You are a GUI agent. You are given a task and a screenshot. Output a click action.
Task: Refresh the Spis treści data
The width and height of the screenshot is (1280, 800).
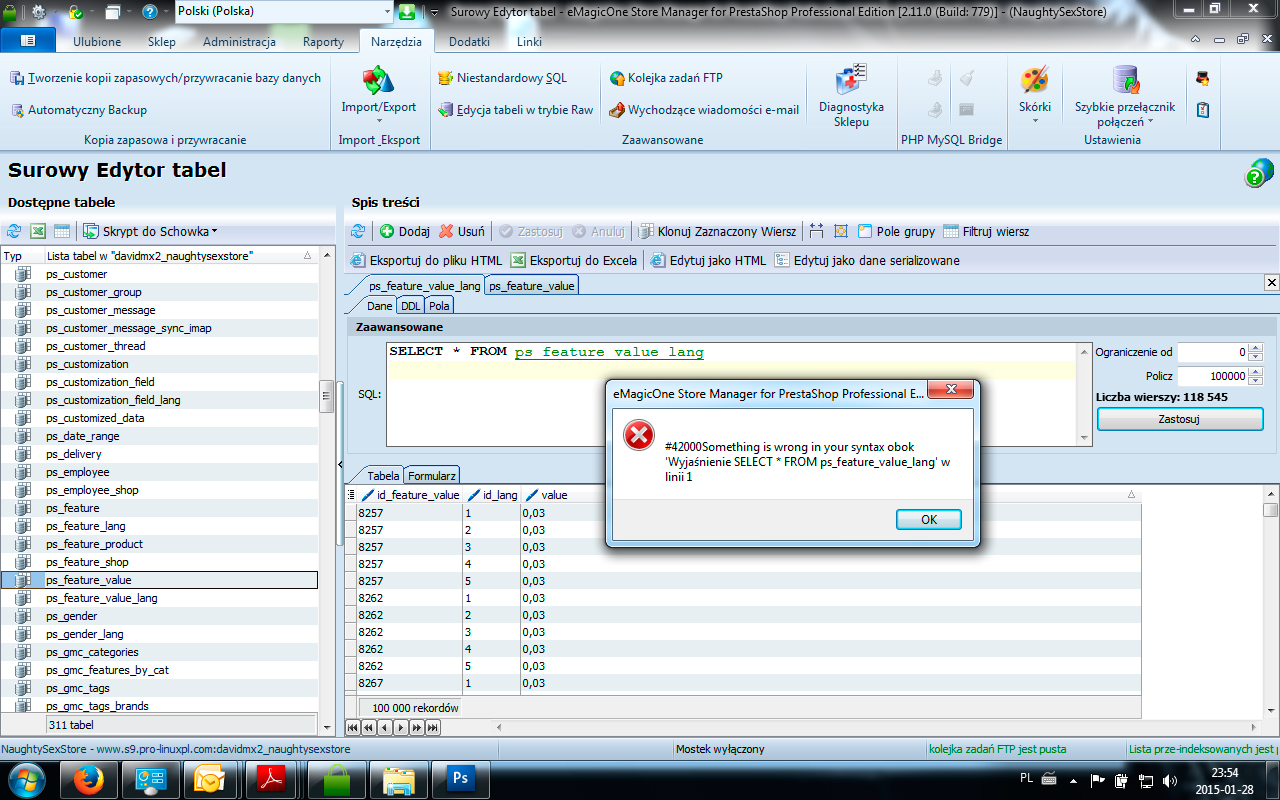[358, 231]
